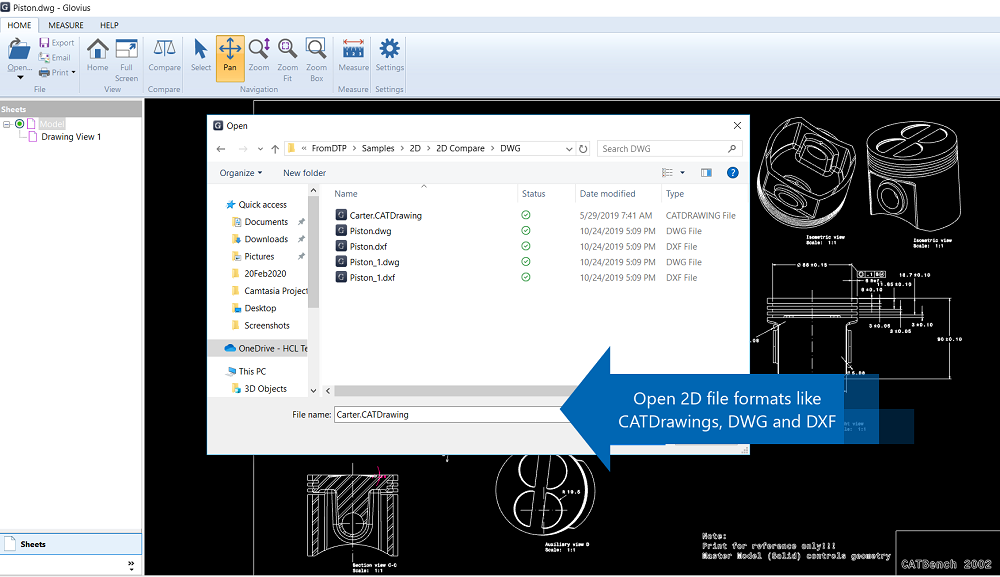
Task: Click the Export icon in the File group
Action: pyautogui.click(x=44, y=43)
